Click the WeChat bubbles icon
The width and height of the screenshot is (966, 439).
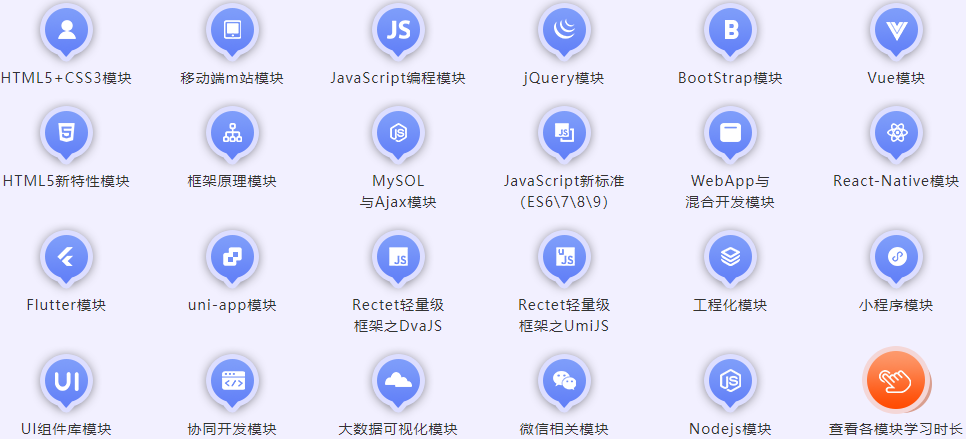(x=564, y=382)
